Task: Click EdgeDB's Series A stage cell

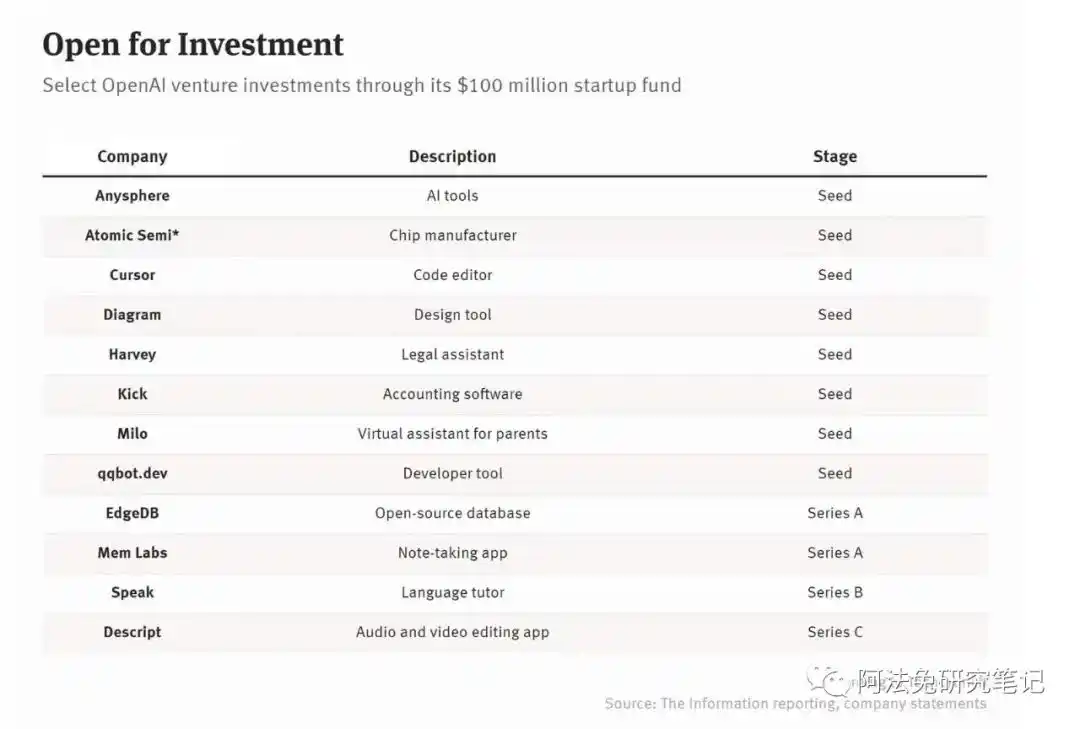Action: coord(834,513)
